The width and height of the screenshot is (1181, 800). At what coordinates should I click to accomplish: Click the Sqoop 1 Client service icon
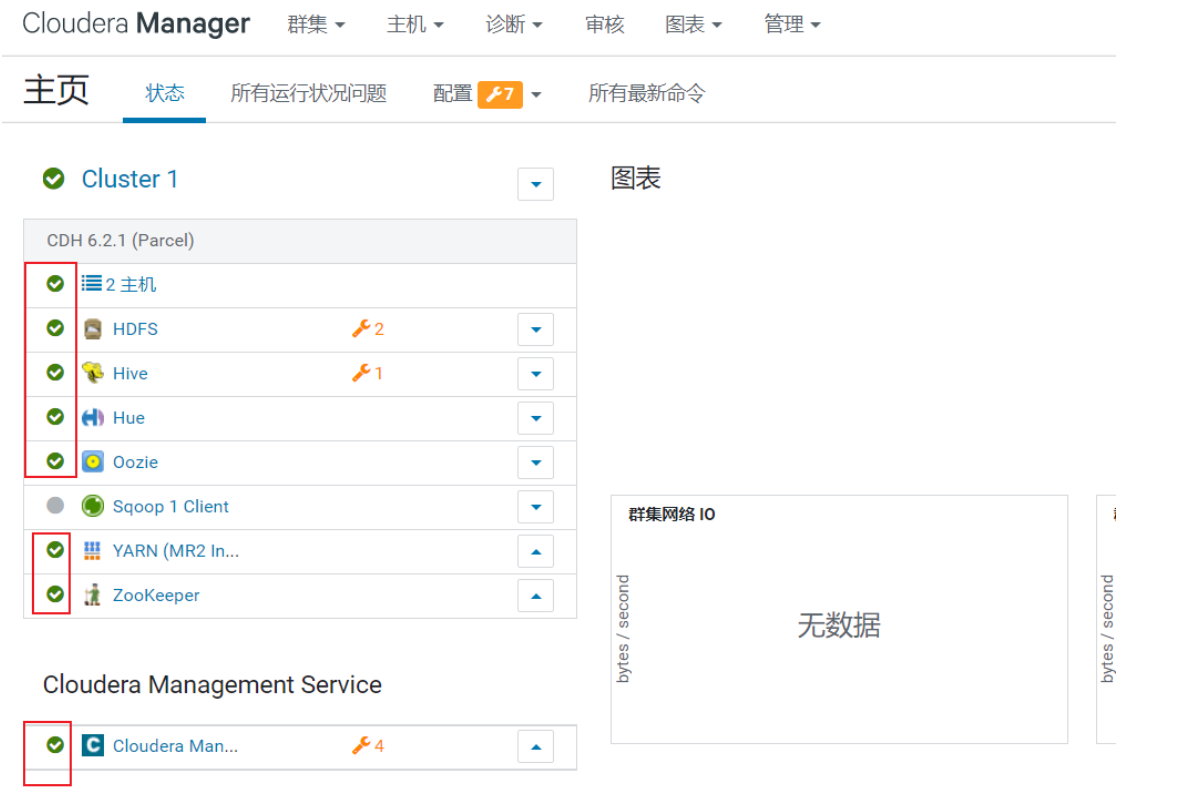coord(93,506)
